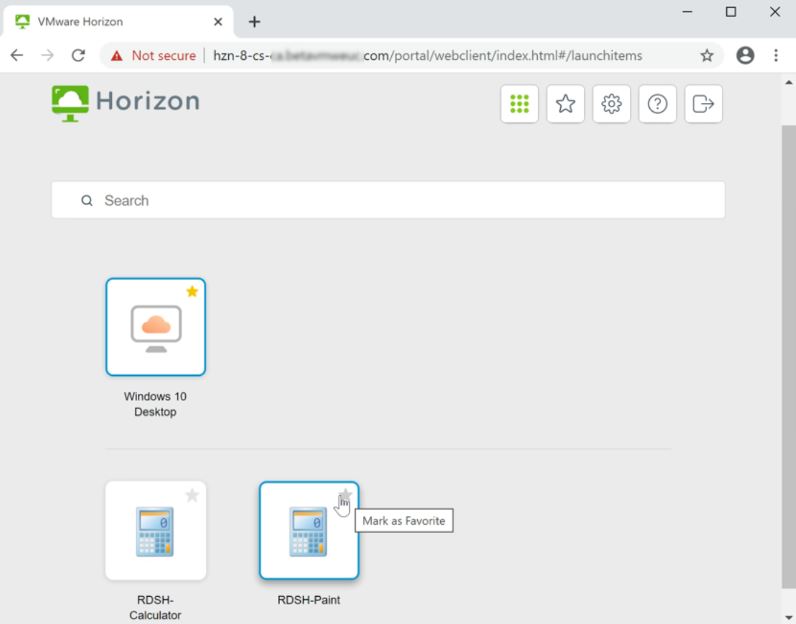The width and height of the screenshot is (796, 624).
Task: Click the scrollbar up arrow
Action: tap(788, 82)
